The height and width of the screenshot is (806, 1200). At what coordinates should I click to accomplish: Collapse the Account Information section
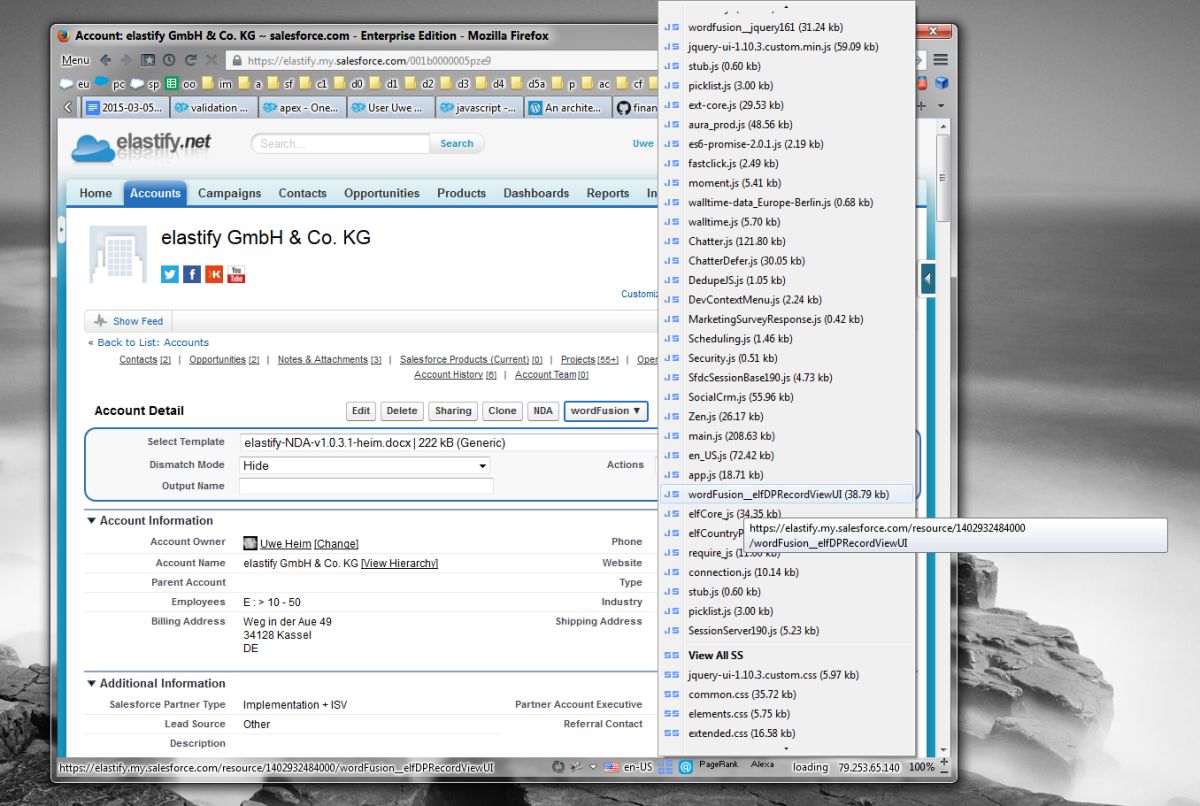pos(91,521)
